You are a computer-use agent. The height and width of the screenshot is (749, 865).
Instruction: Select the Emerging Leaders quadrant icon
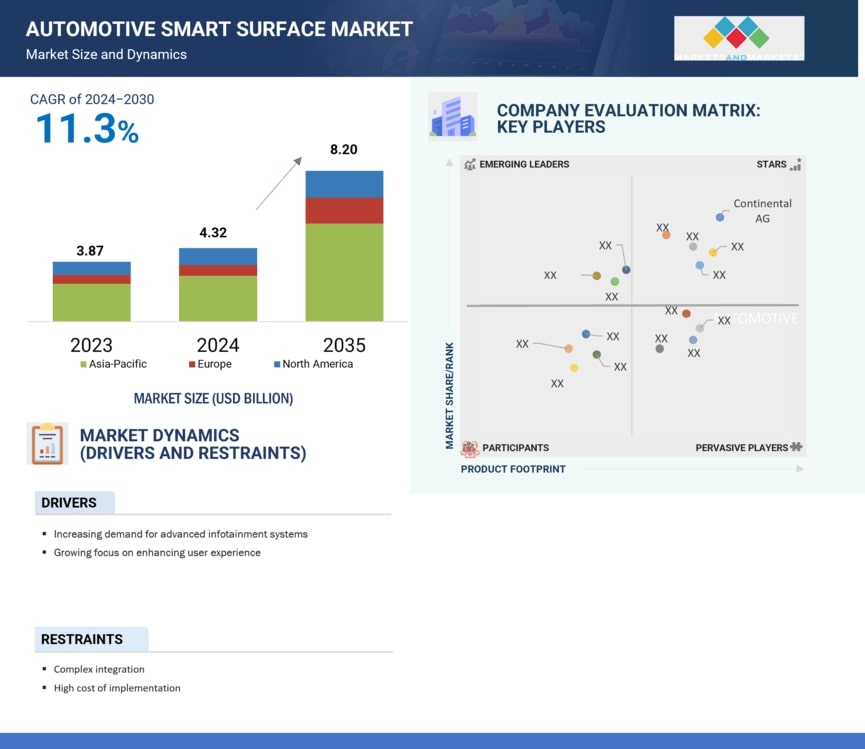469,164
